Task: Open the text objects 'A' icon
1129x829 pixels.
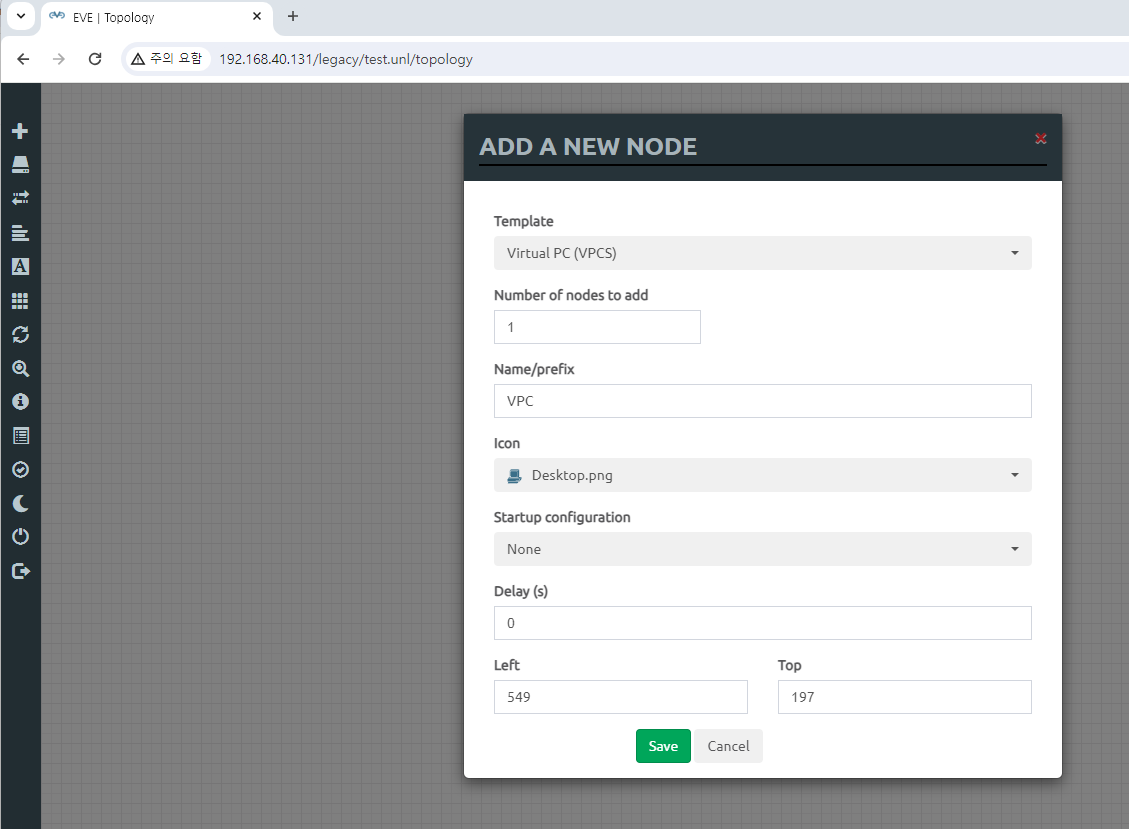Action: 20,266
